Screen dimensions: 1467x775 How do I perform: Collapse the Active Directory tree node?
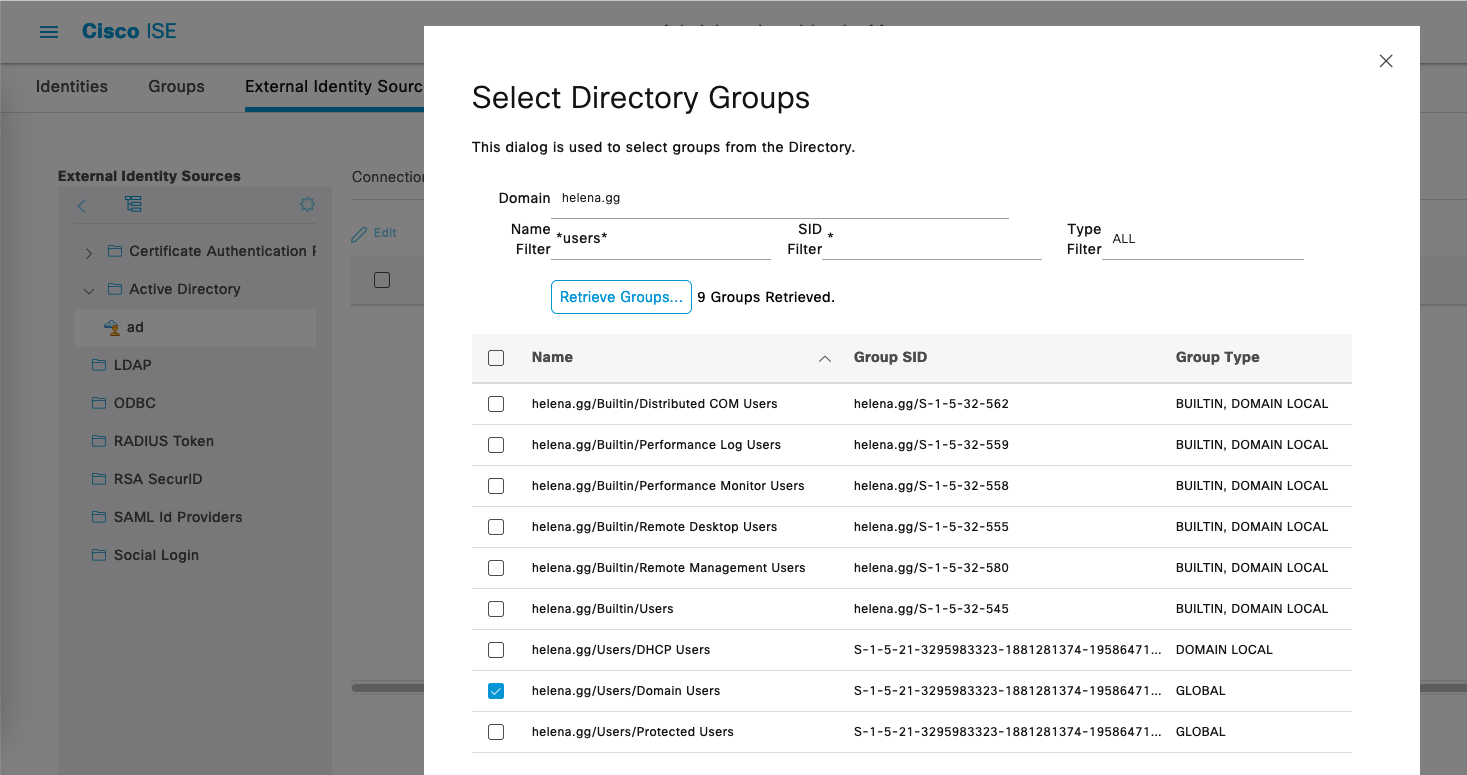point(89,290)
